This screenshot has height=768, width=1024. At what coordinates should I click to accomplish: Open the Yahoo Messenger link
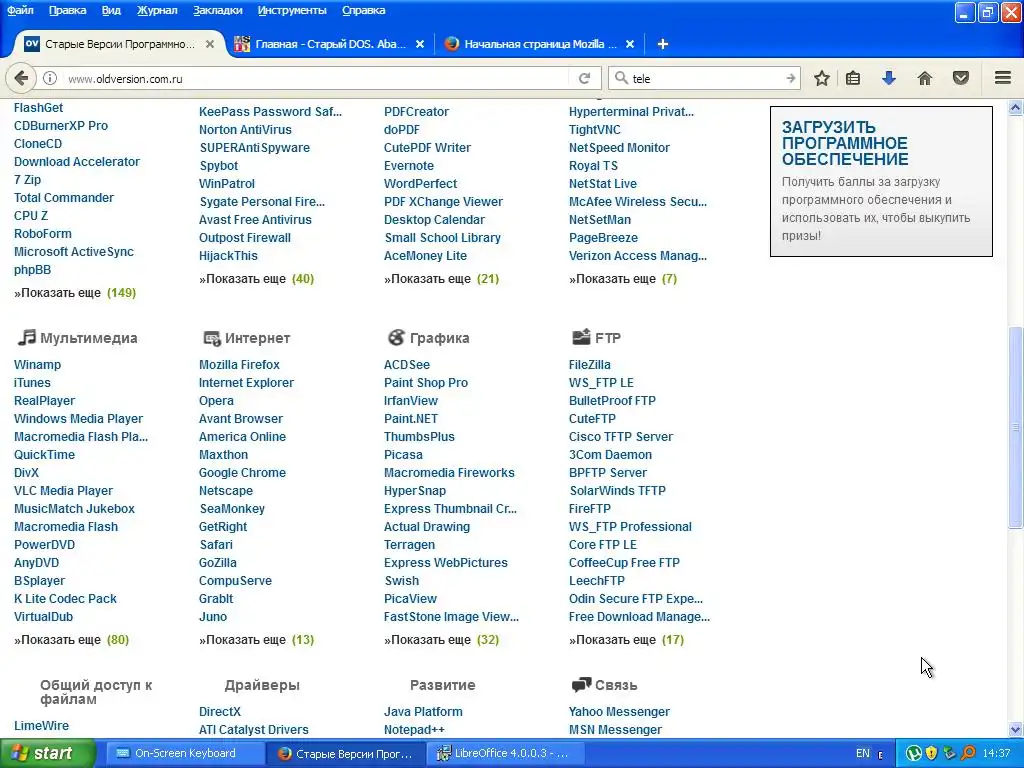click(x=619, y=712)
